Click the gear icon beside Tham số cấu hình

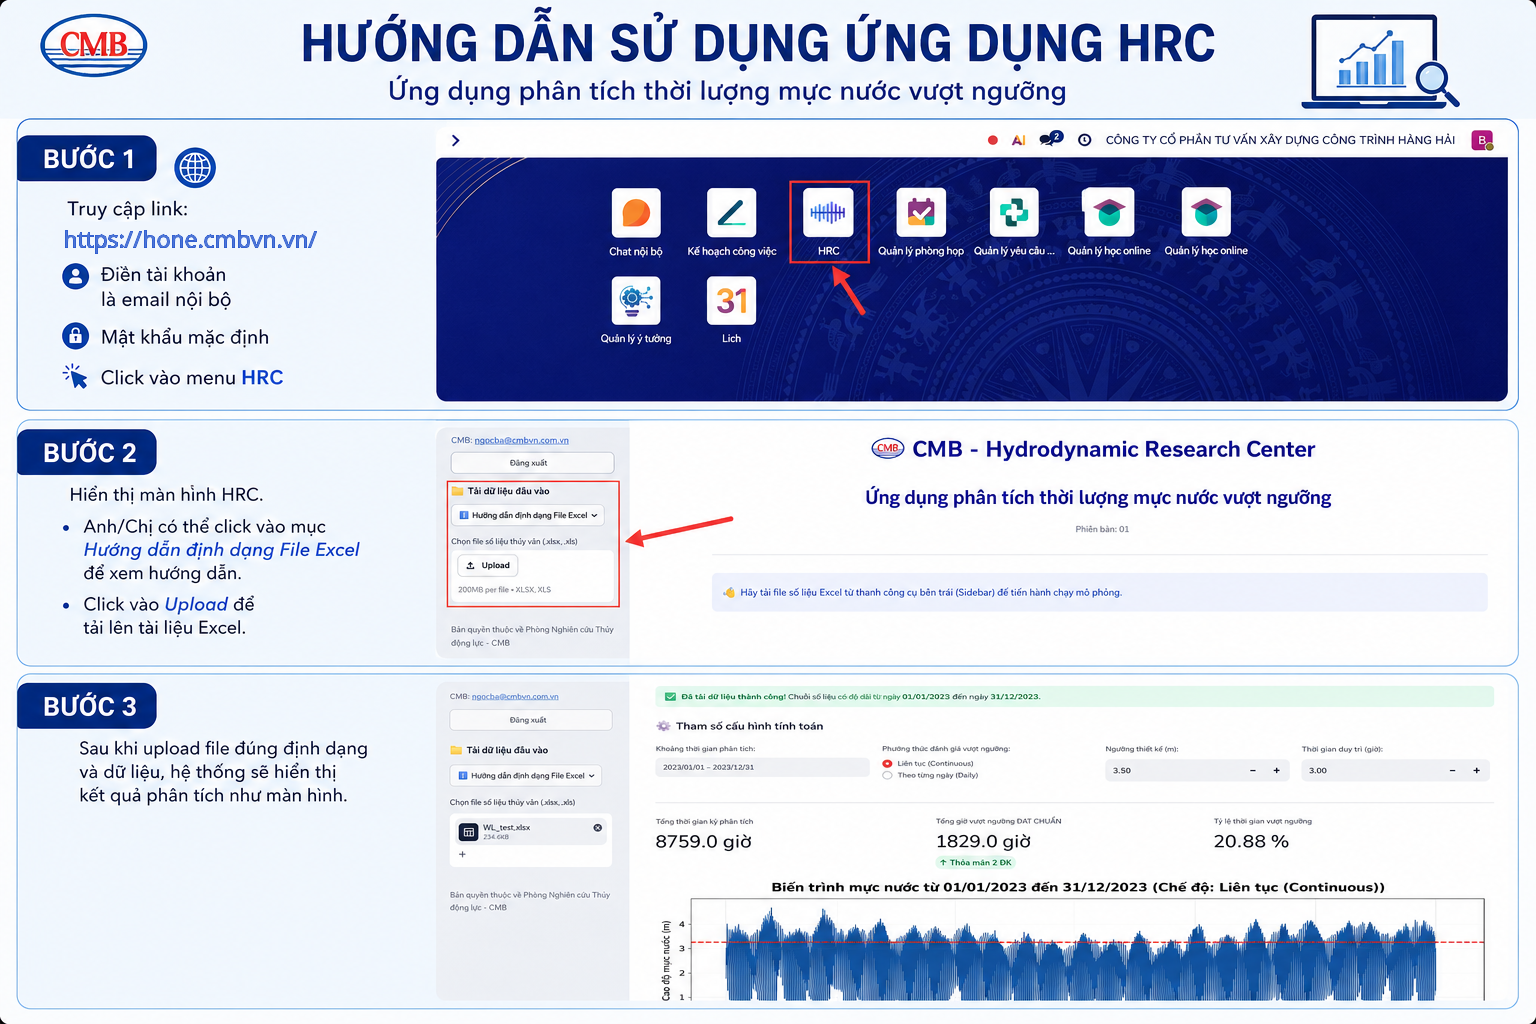(663, 726)
